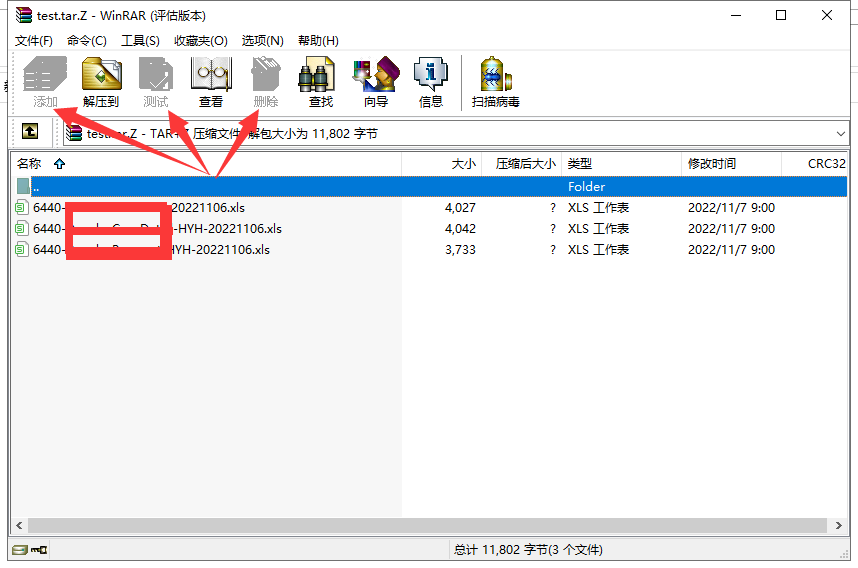Click the Delete (删除) toolbar icon
Image resolution: width=858 pixels, height=568 pixels.
pos(266,81)
